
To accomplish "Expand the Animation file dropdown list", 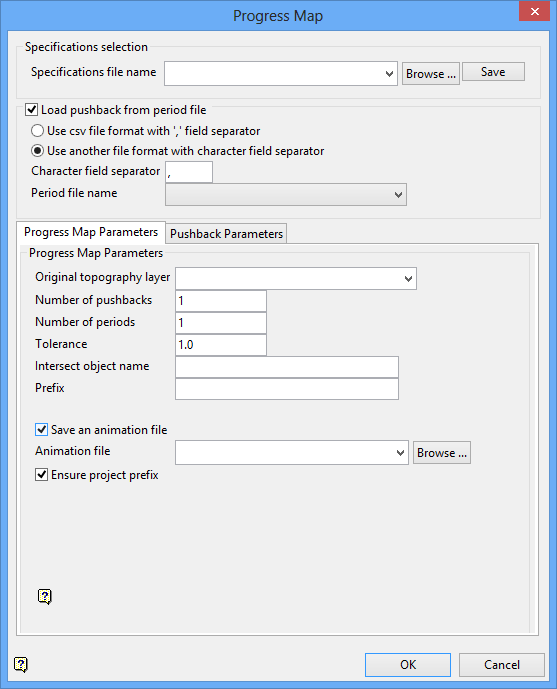I will [400, 453].
